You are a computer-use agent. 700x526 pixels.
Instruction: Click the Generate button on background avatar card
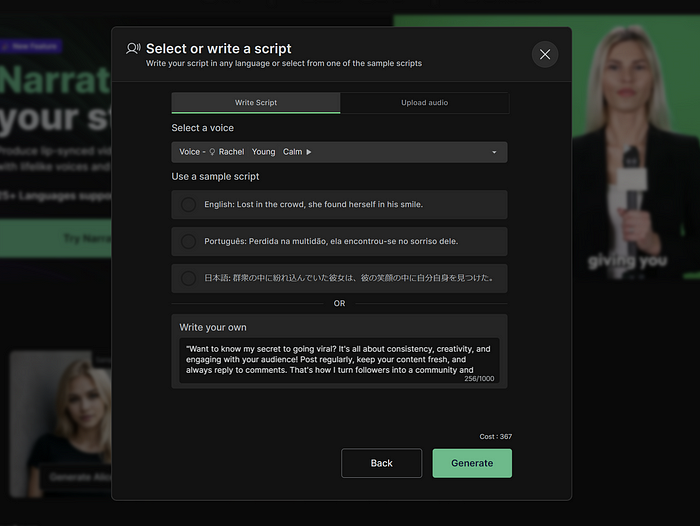point(77,477)
